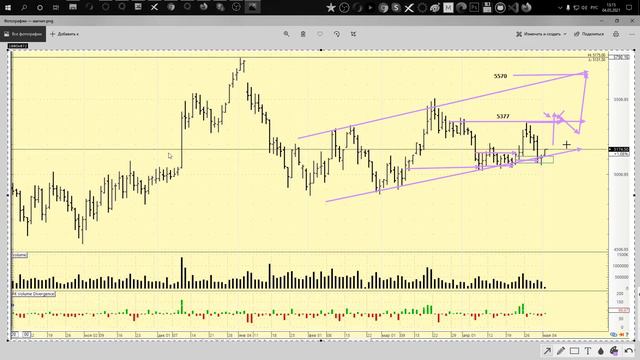Open the floppy disk app in taskbar
The height and width of the screenshot is (360, 640).
click(487, 7)
